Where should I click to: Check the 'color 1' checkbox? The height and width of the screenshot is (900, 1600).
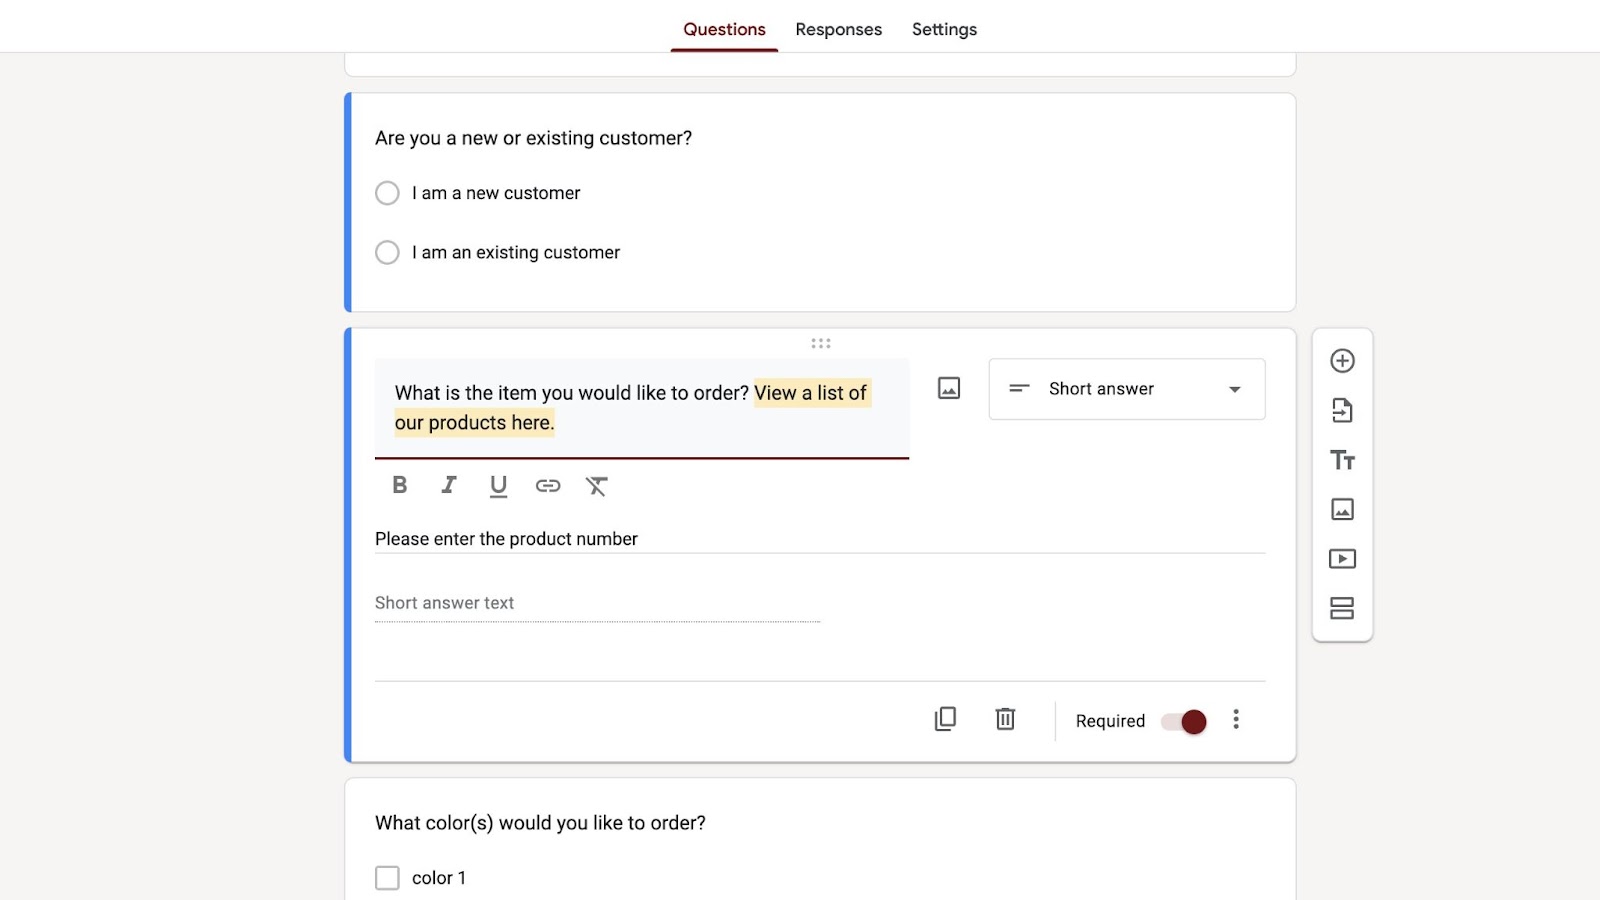[x=387, y=878]
